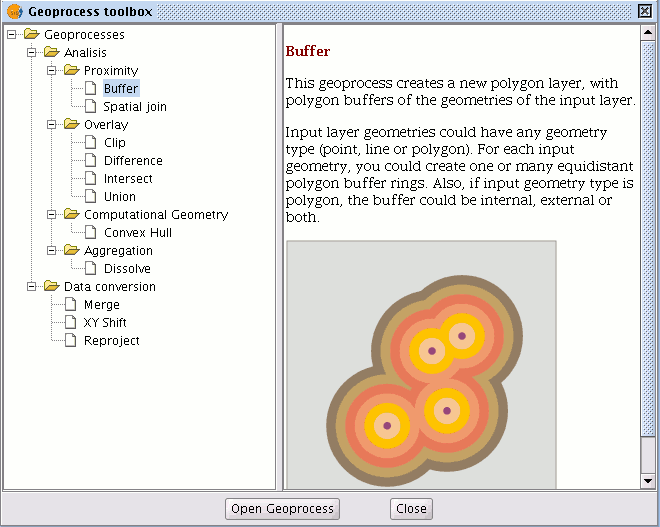Click the buffer rings illustration image
660x527 pixels.
[421, 365]
